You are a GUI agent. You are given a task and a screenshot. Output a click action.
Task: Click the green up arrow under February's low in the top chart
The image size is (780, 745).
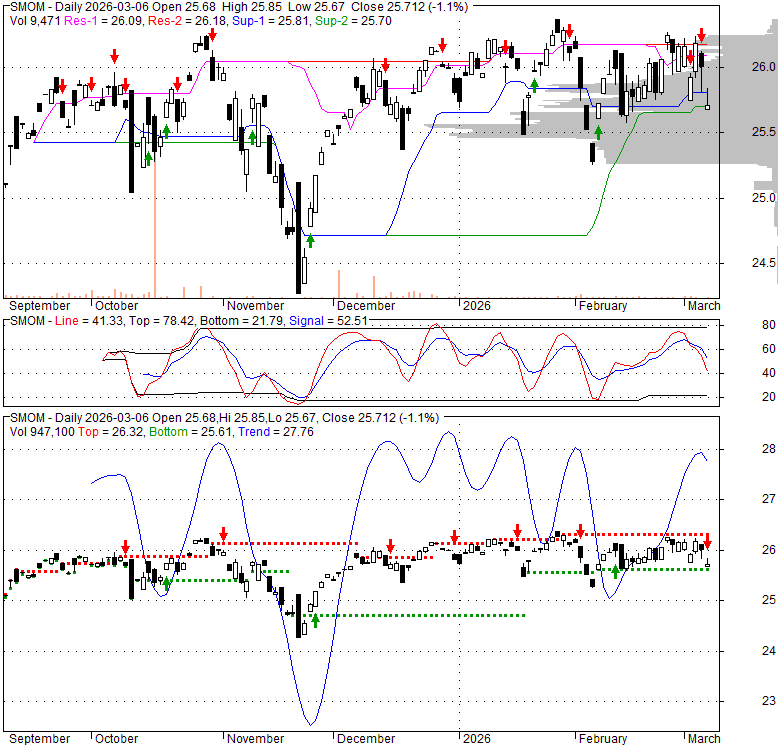click(x=598, y=133)
